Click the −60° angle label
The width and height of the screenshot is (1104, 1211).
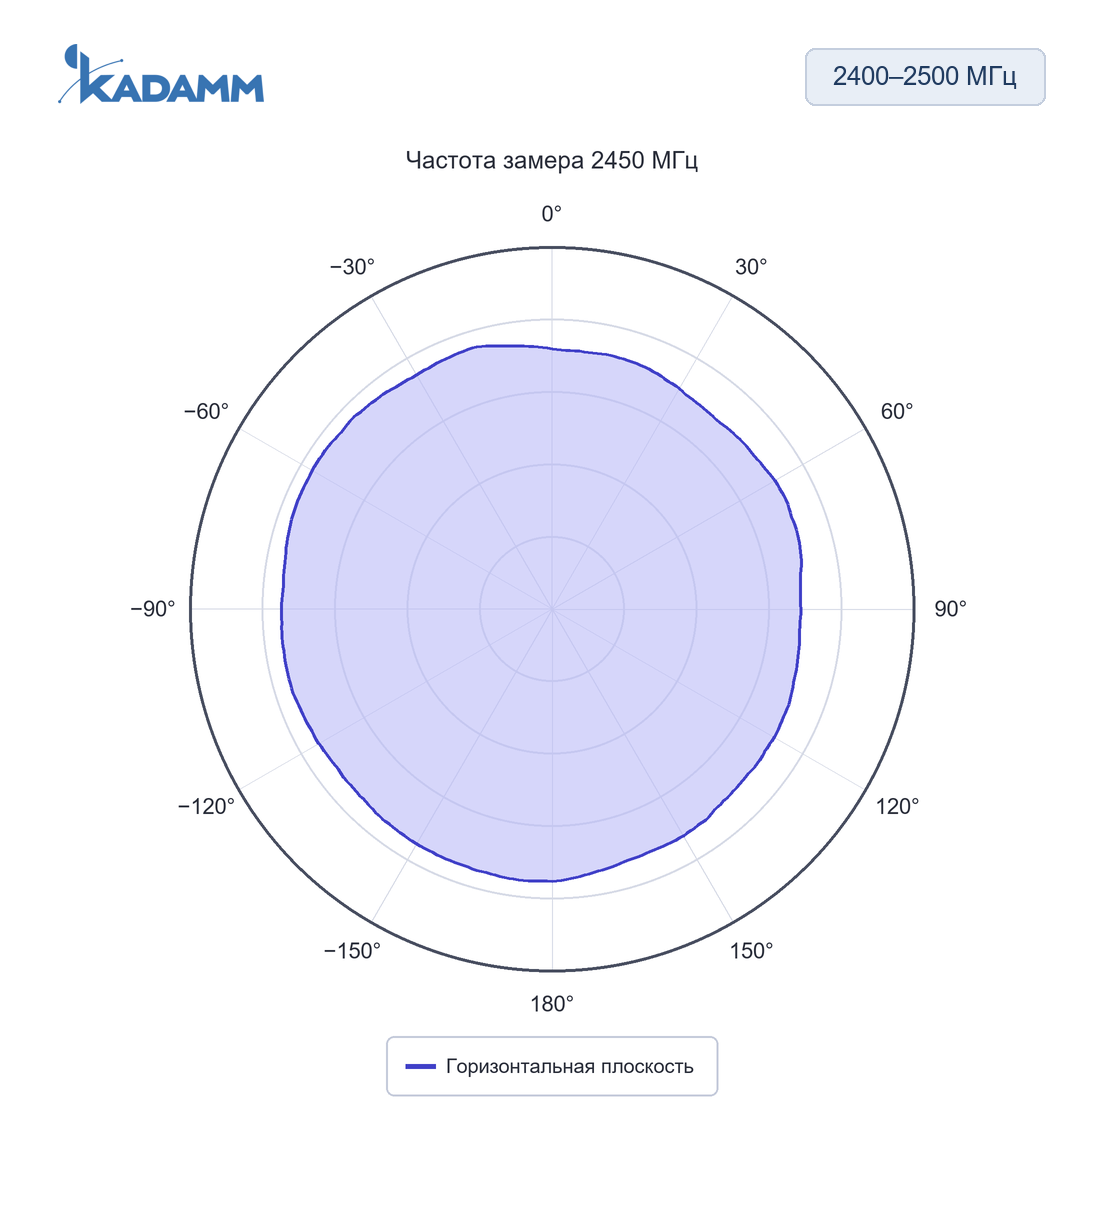[x=206, y=412]
